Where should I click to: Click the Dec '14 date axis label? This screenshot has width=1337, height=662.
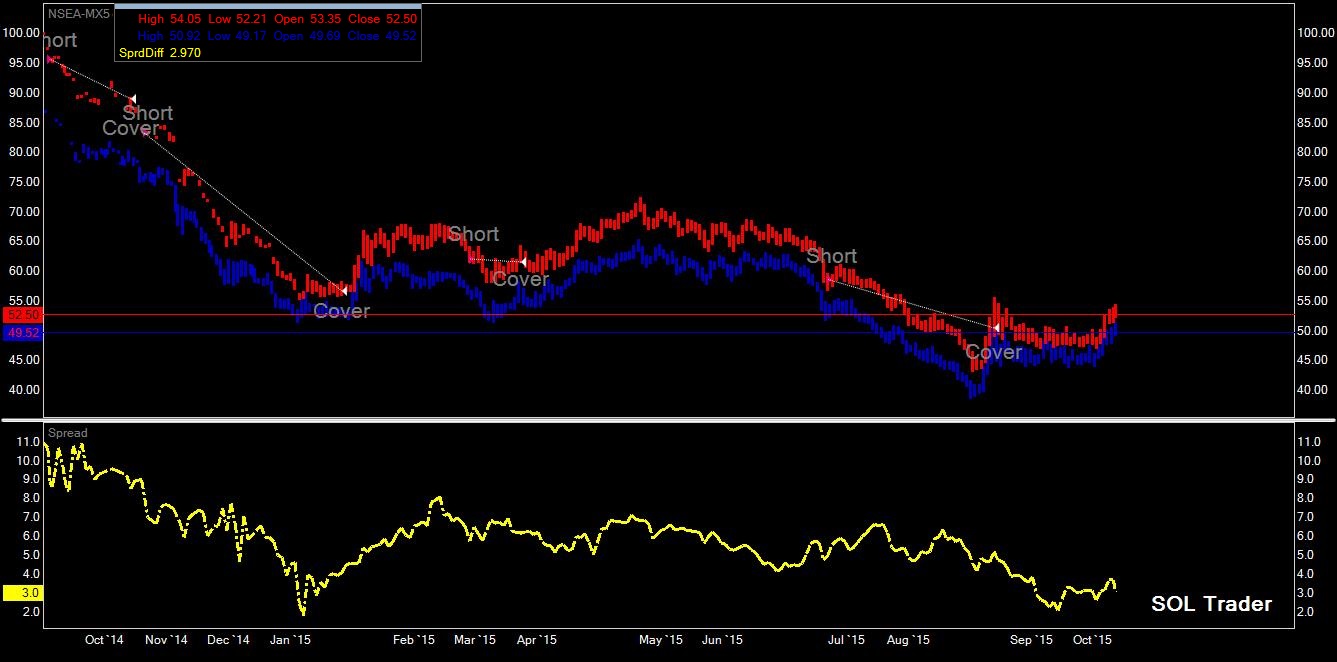click(x=228, y=640)
